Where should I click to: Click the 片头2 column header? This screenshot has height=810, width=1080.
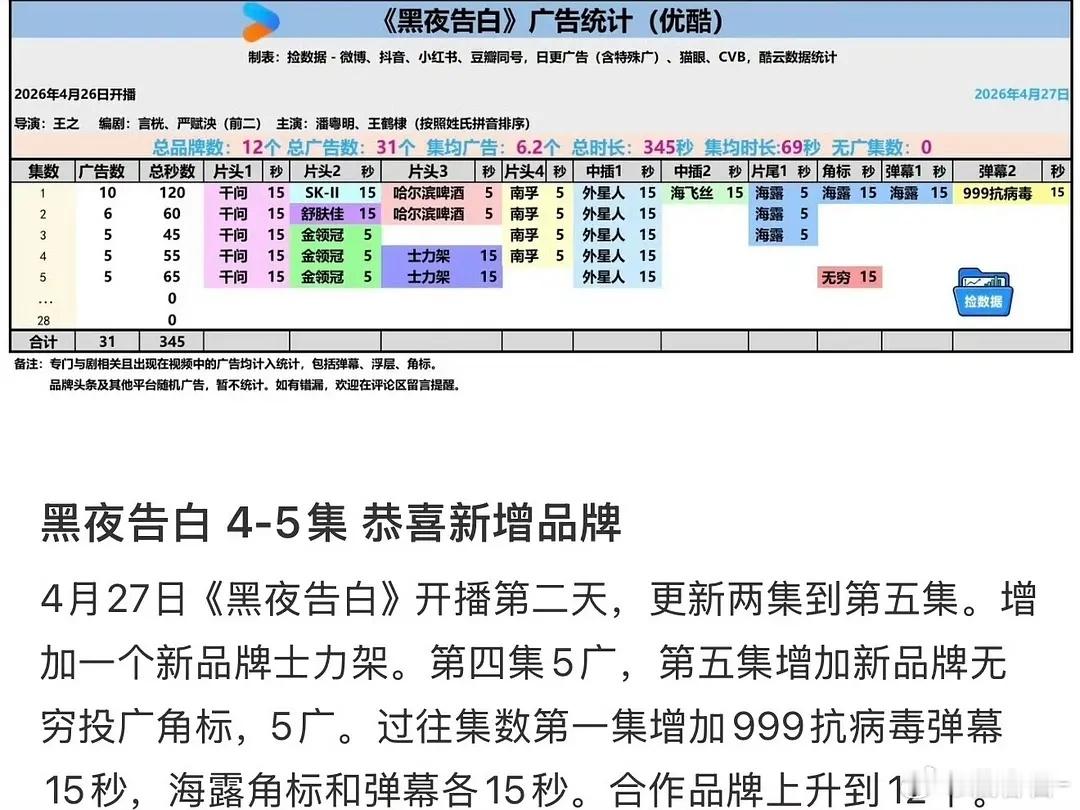click(322, 171)
